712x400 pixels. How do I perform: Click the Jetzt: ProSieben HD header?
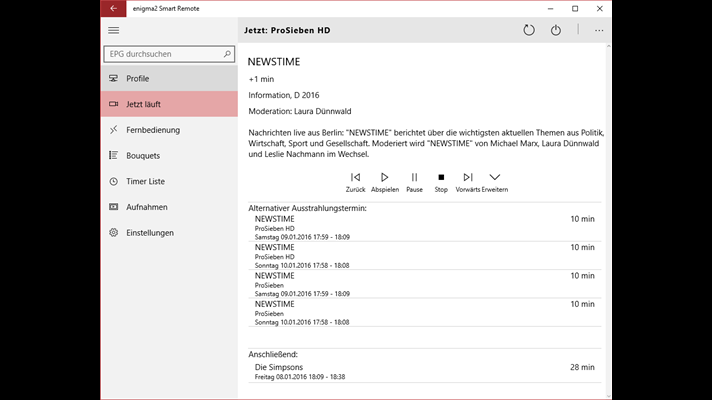coord(287,30)
